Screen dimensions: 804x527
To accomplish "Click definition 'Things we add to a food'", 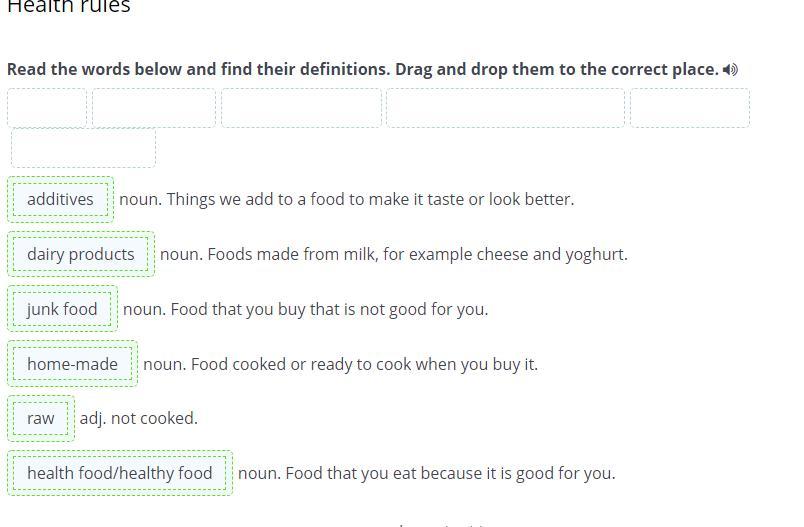I will click(x=347, y=199).
